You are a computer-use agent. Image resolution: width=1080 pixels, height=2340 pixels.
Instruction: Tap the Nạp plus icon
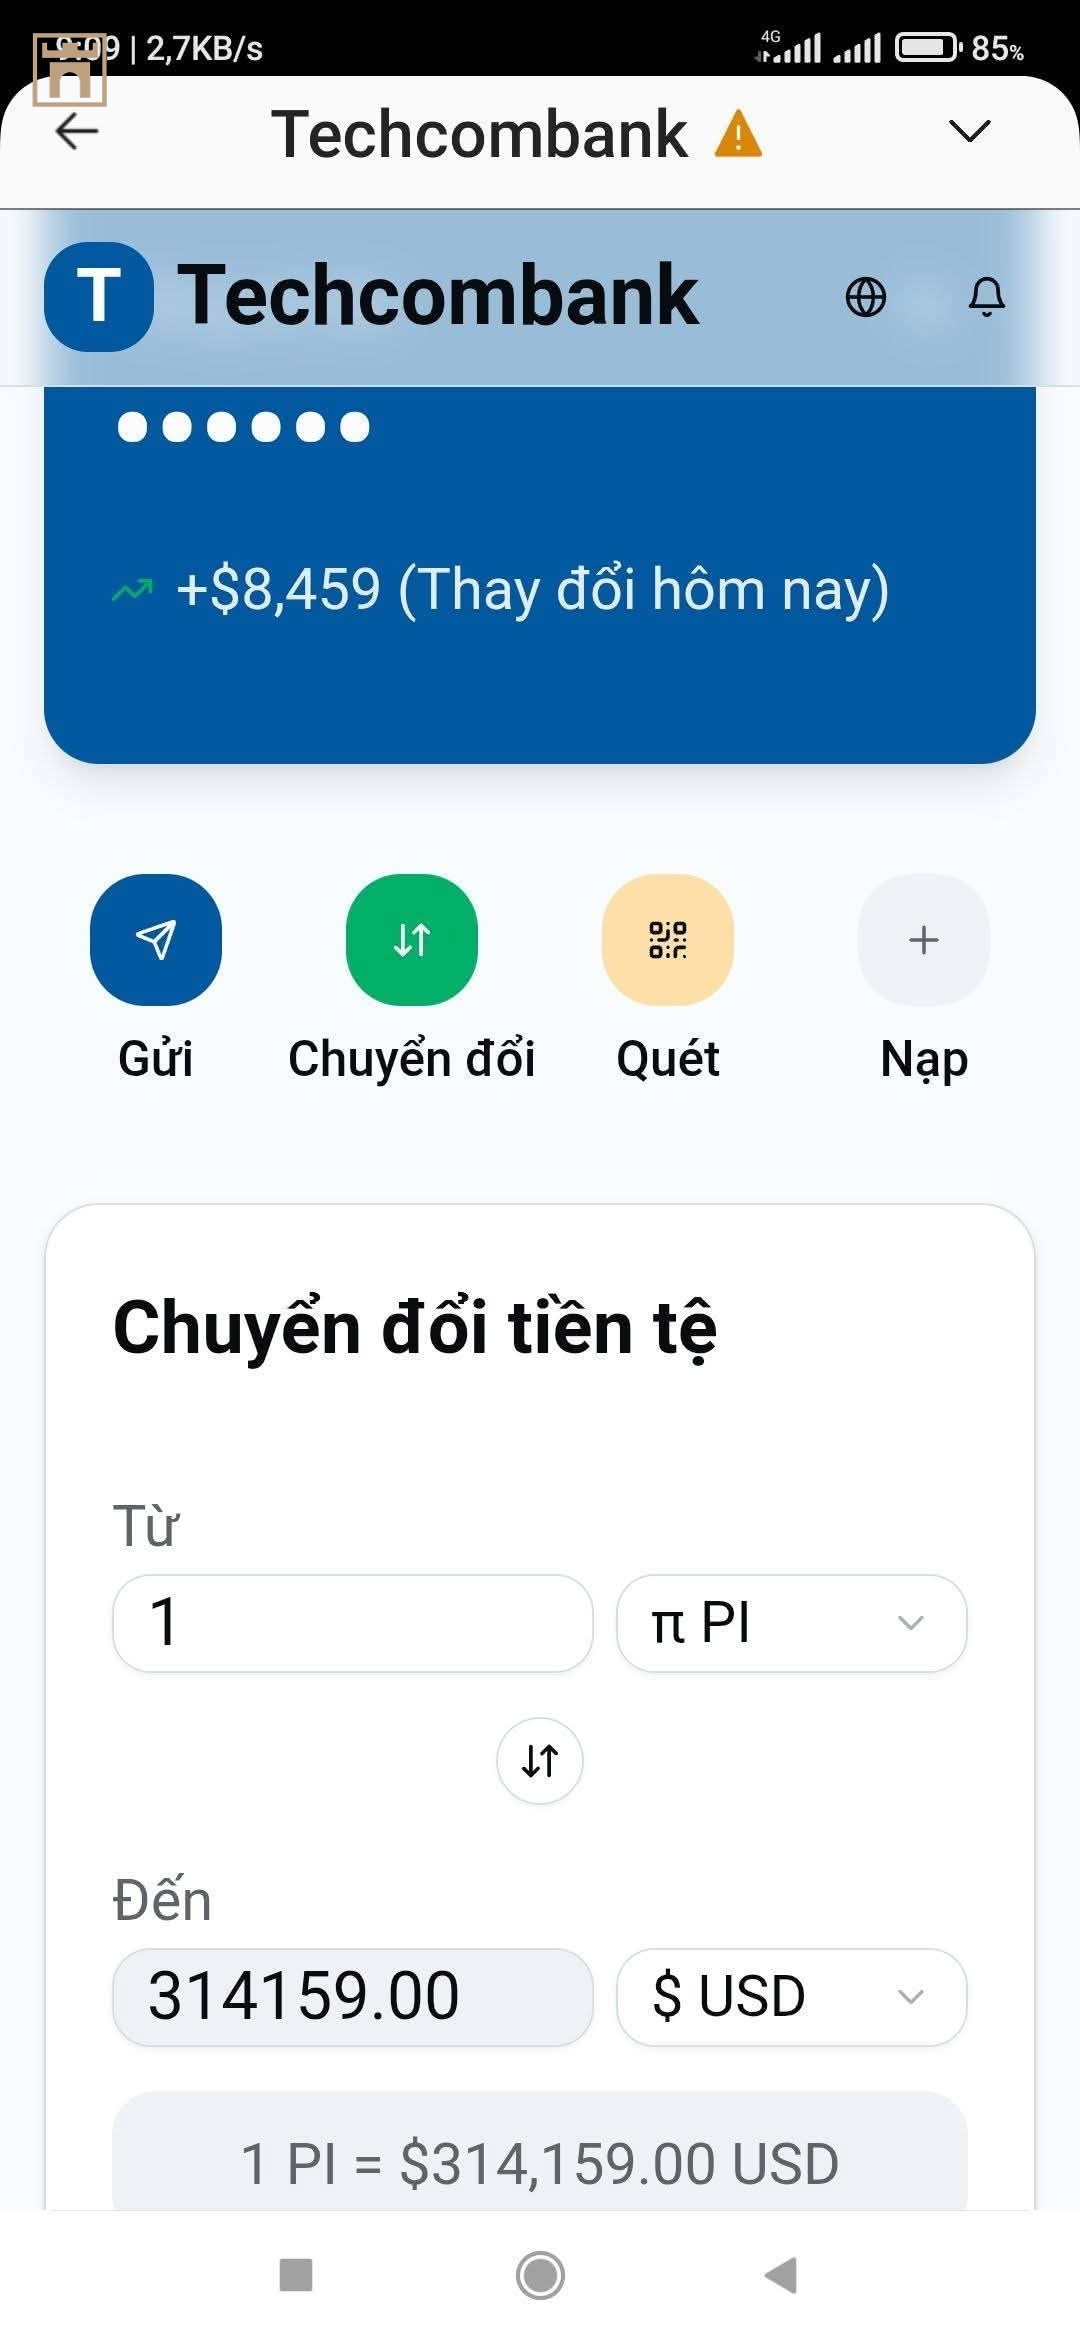[924, 940]
